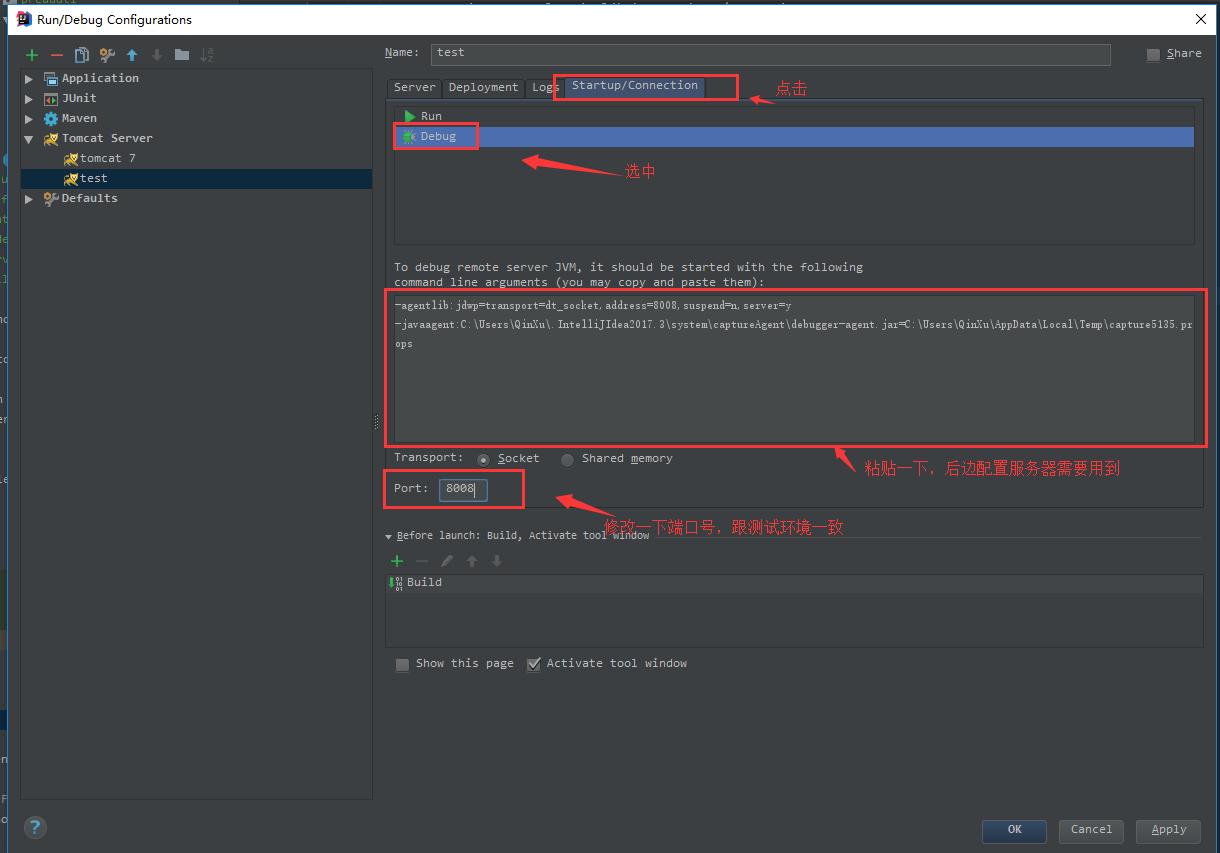This screenshot has height=853, width=1220.
Task: Expand the Application node arrow
Action: pos(29,78)
